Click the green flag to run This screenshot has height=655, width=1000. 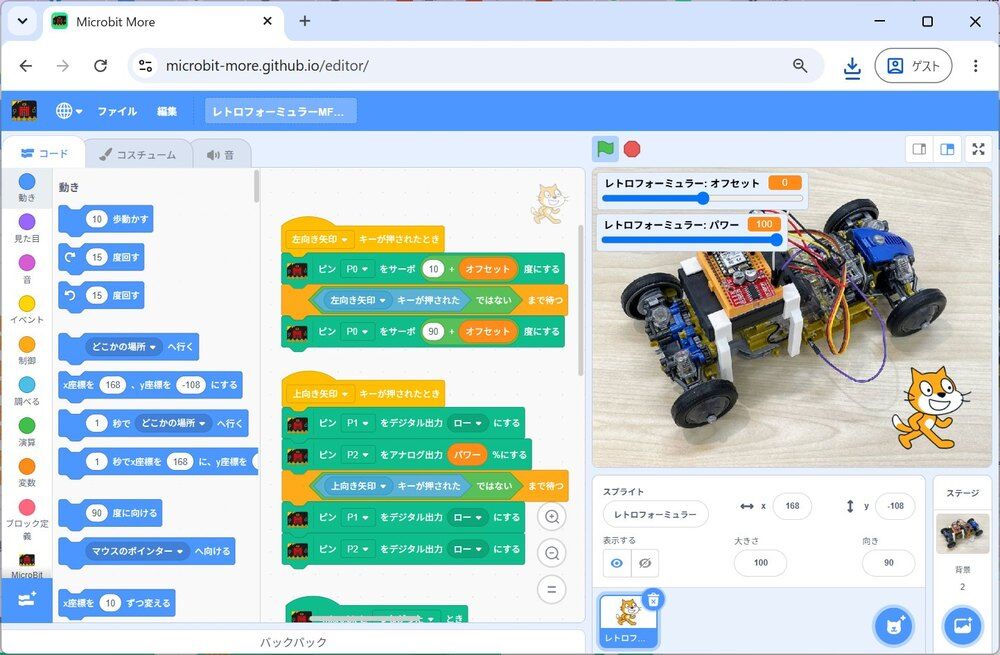tap(605, 149)
